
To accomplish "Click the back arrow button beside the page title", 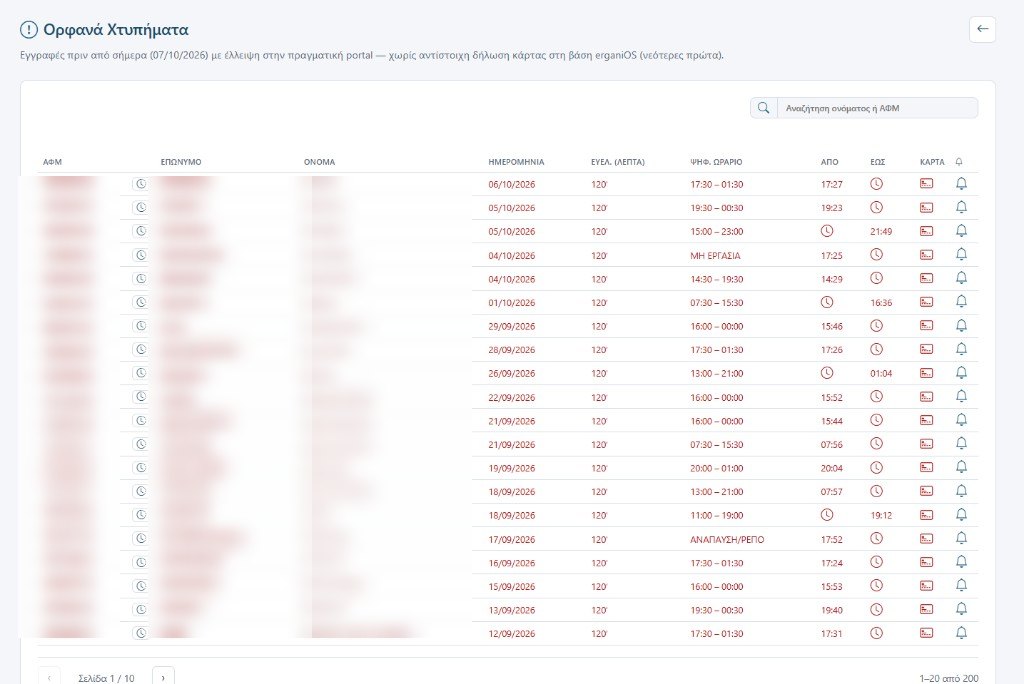I will (x=982, y=29).
